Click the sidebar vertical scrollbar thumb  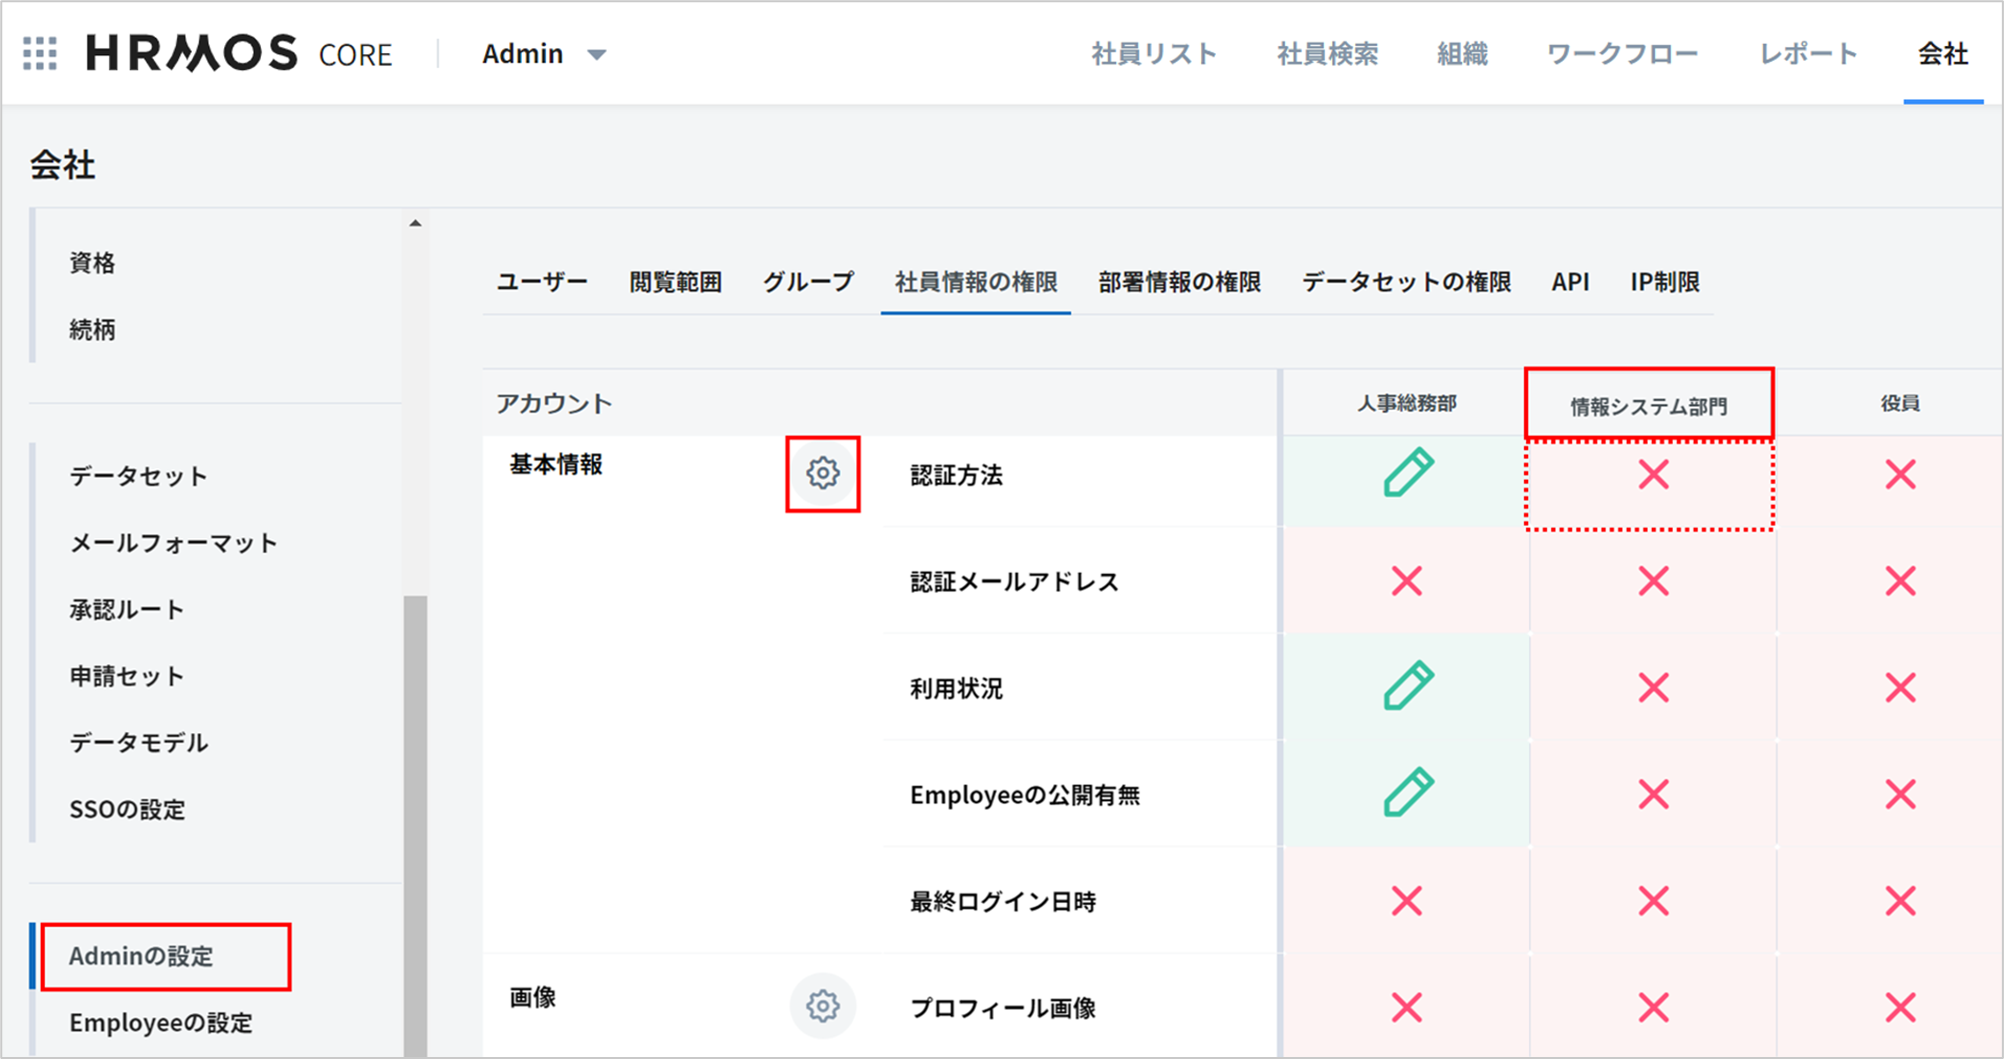415,820
